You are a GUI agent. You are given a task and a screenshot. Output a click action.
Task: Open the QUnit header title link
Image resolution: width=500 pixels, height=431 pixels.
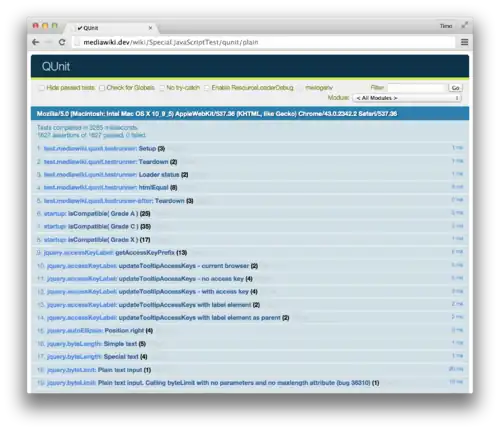[x=56, y=66]
